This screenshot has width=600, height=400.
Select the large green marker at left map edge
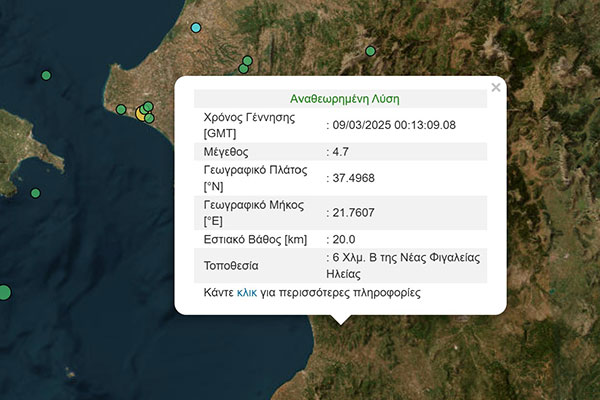coord(3,292)
